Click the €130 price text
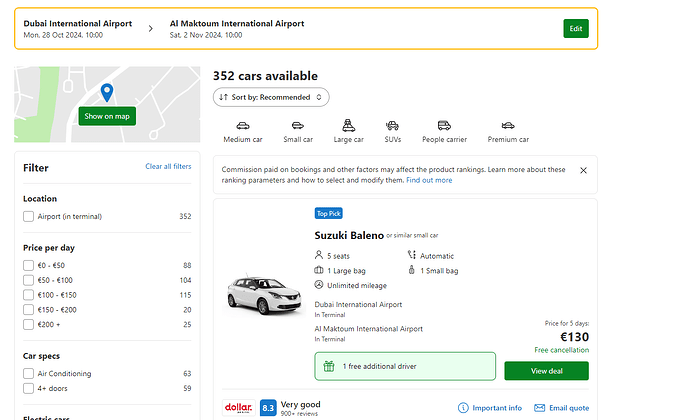Viewport: 690px width, 420px height. pyautogui.click(x=575, y=337)
